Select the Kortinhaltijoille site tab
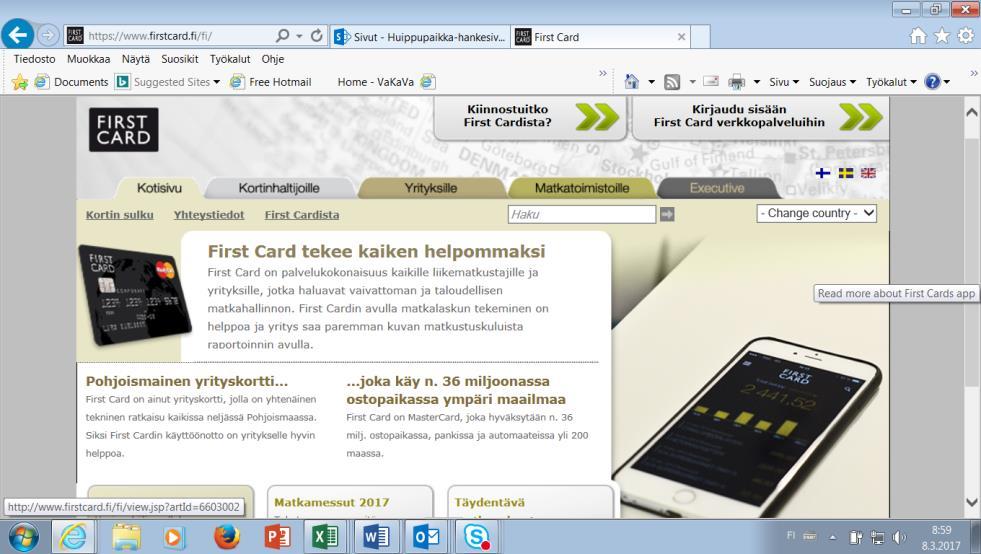 point(279,188)
